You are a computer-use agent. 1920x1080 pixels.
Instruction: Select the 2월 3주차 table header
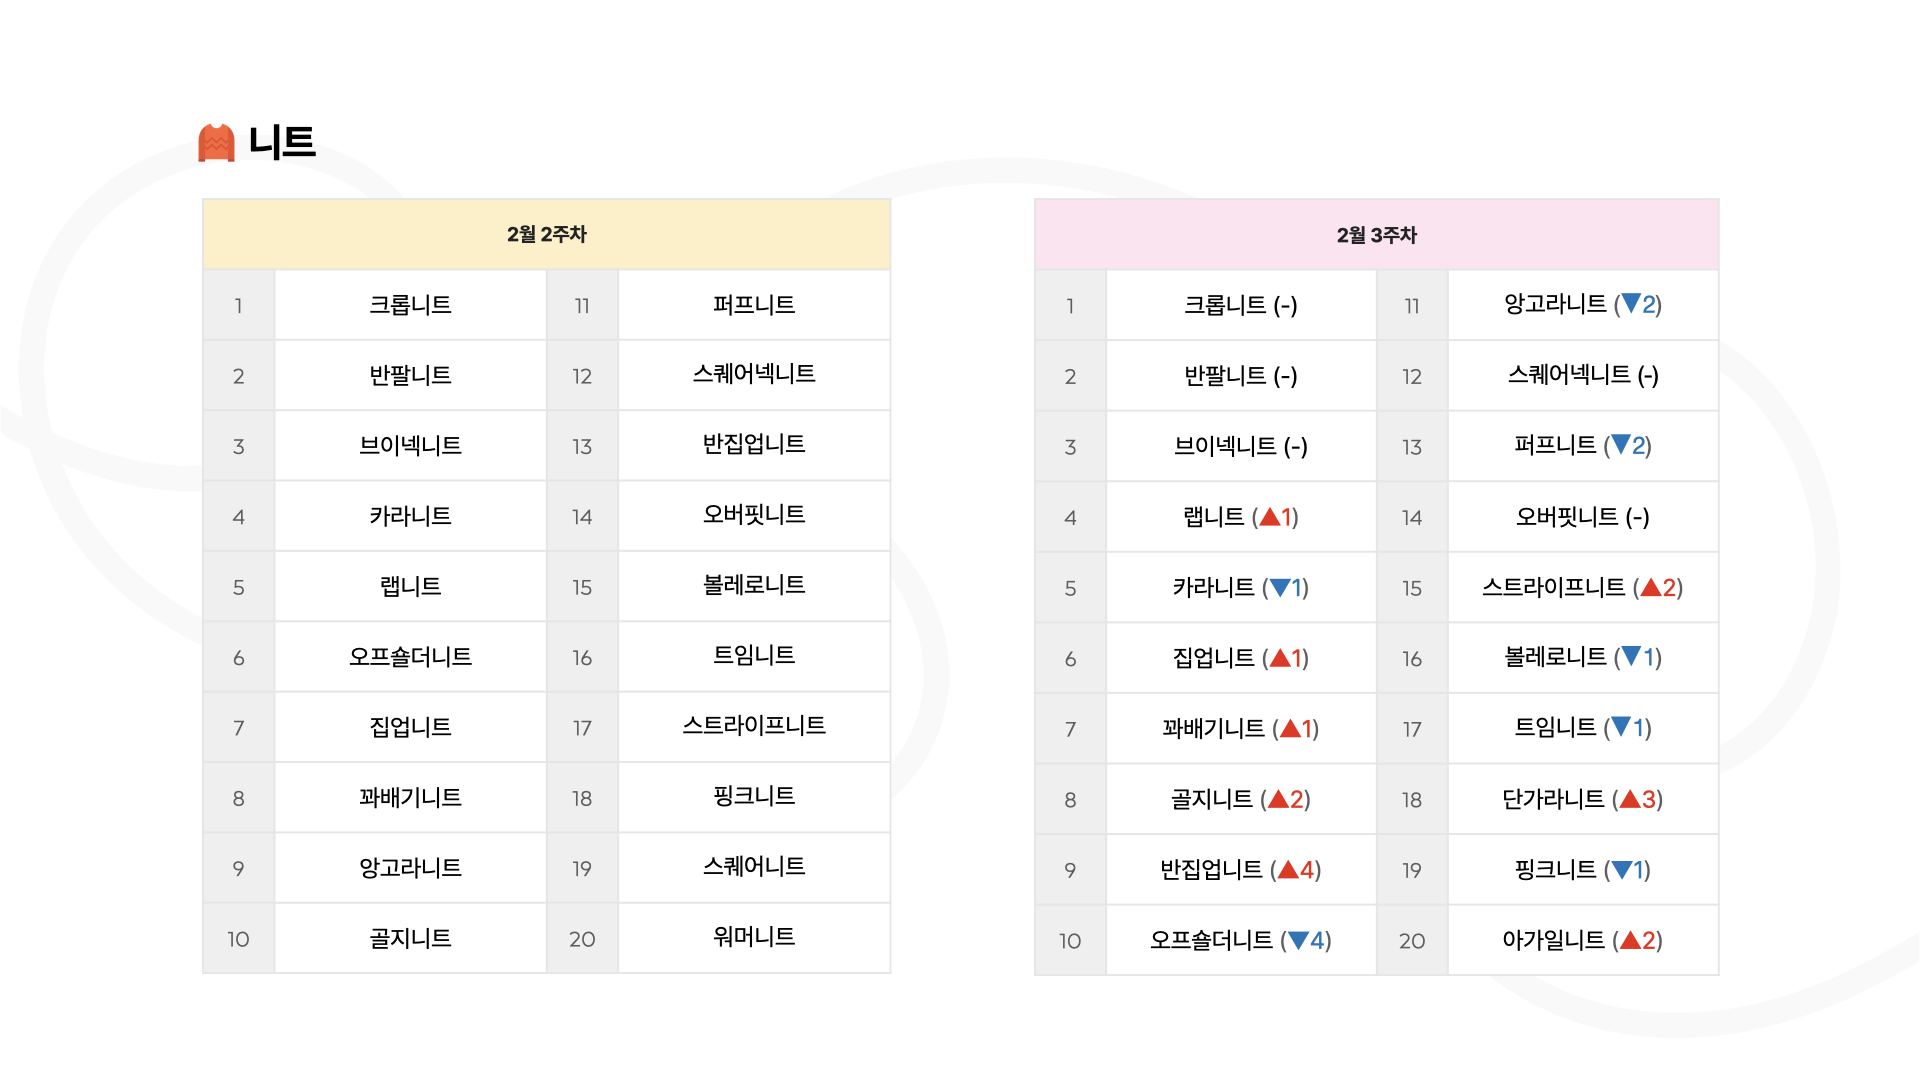(x=1376, y=235)
